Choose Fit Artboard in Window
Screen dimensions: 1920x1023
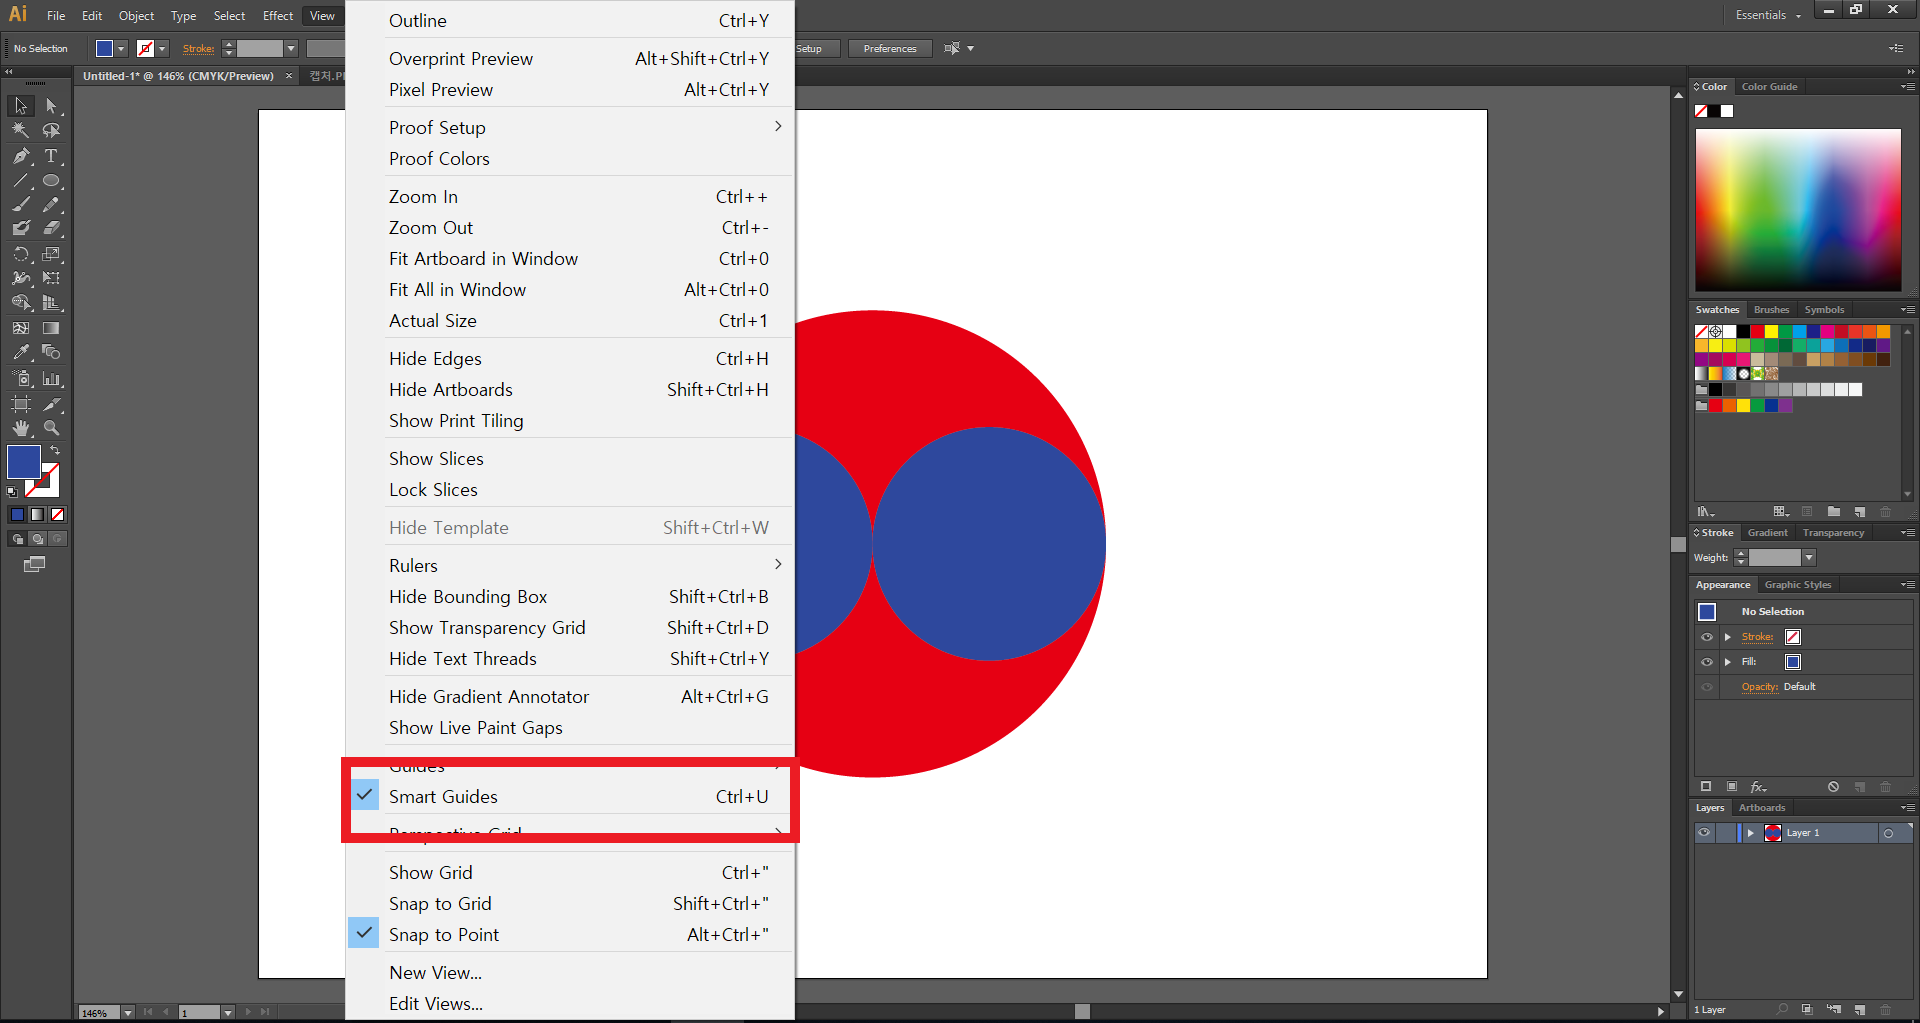(x=570, y=259)
